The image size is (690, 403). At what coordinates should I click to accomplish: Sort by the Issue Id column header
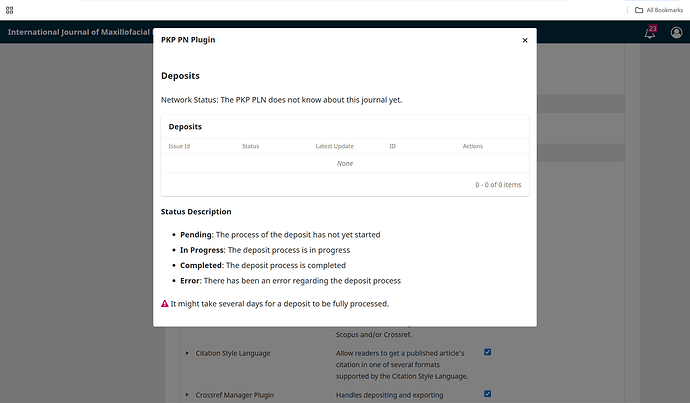pyautogui.click(x=179, y=147)
